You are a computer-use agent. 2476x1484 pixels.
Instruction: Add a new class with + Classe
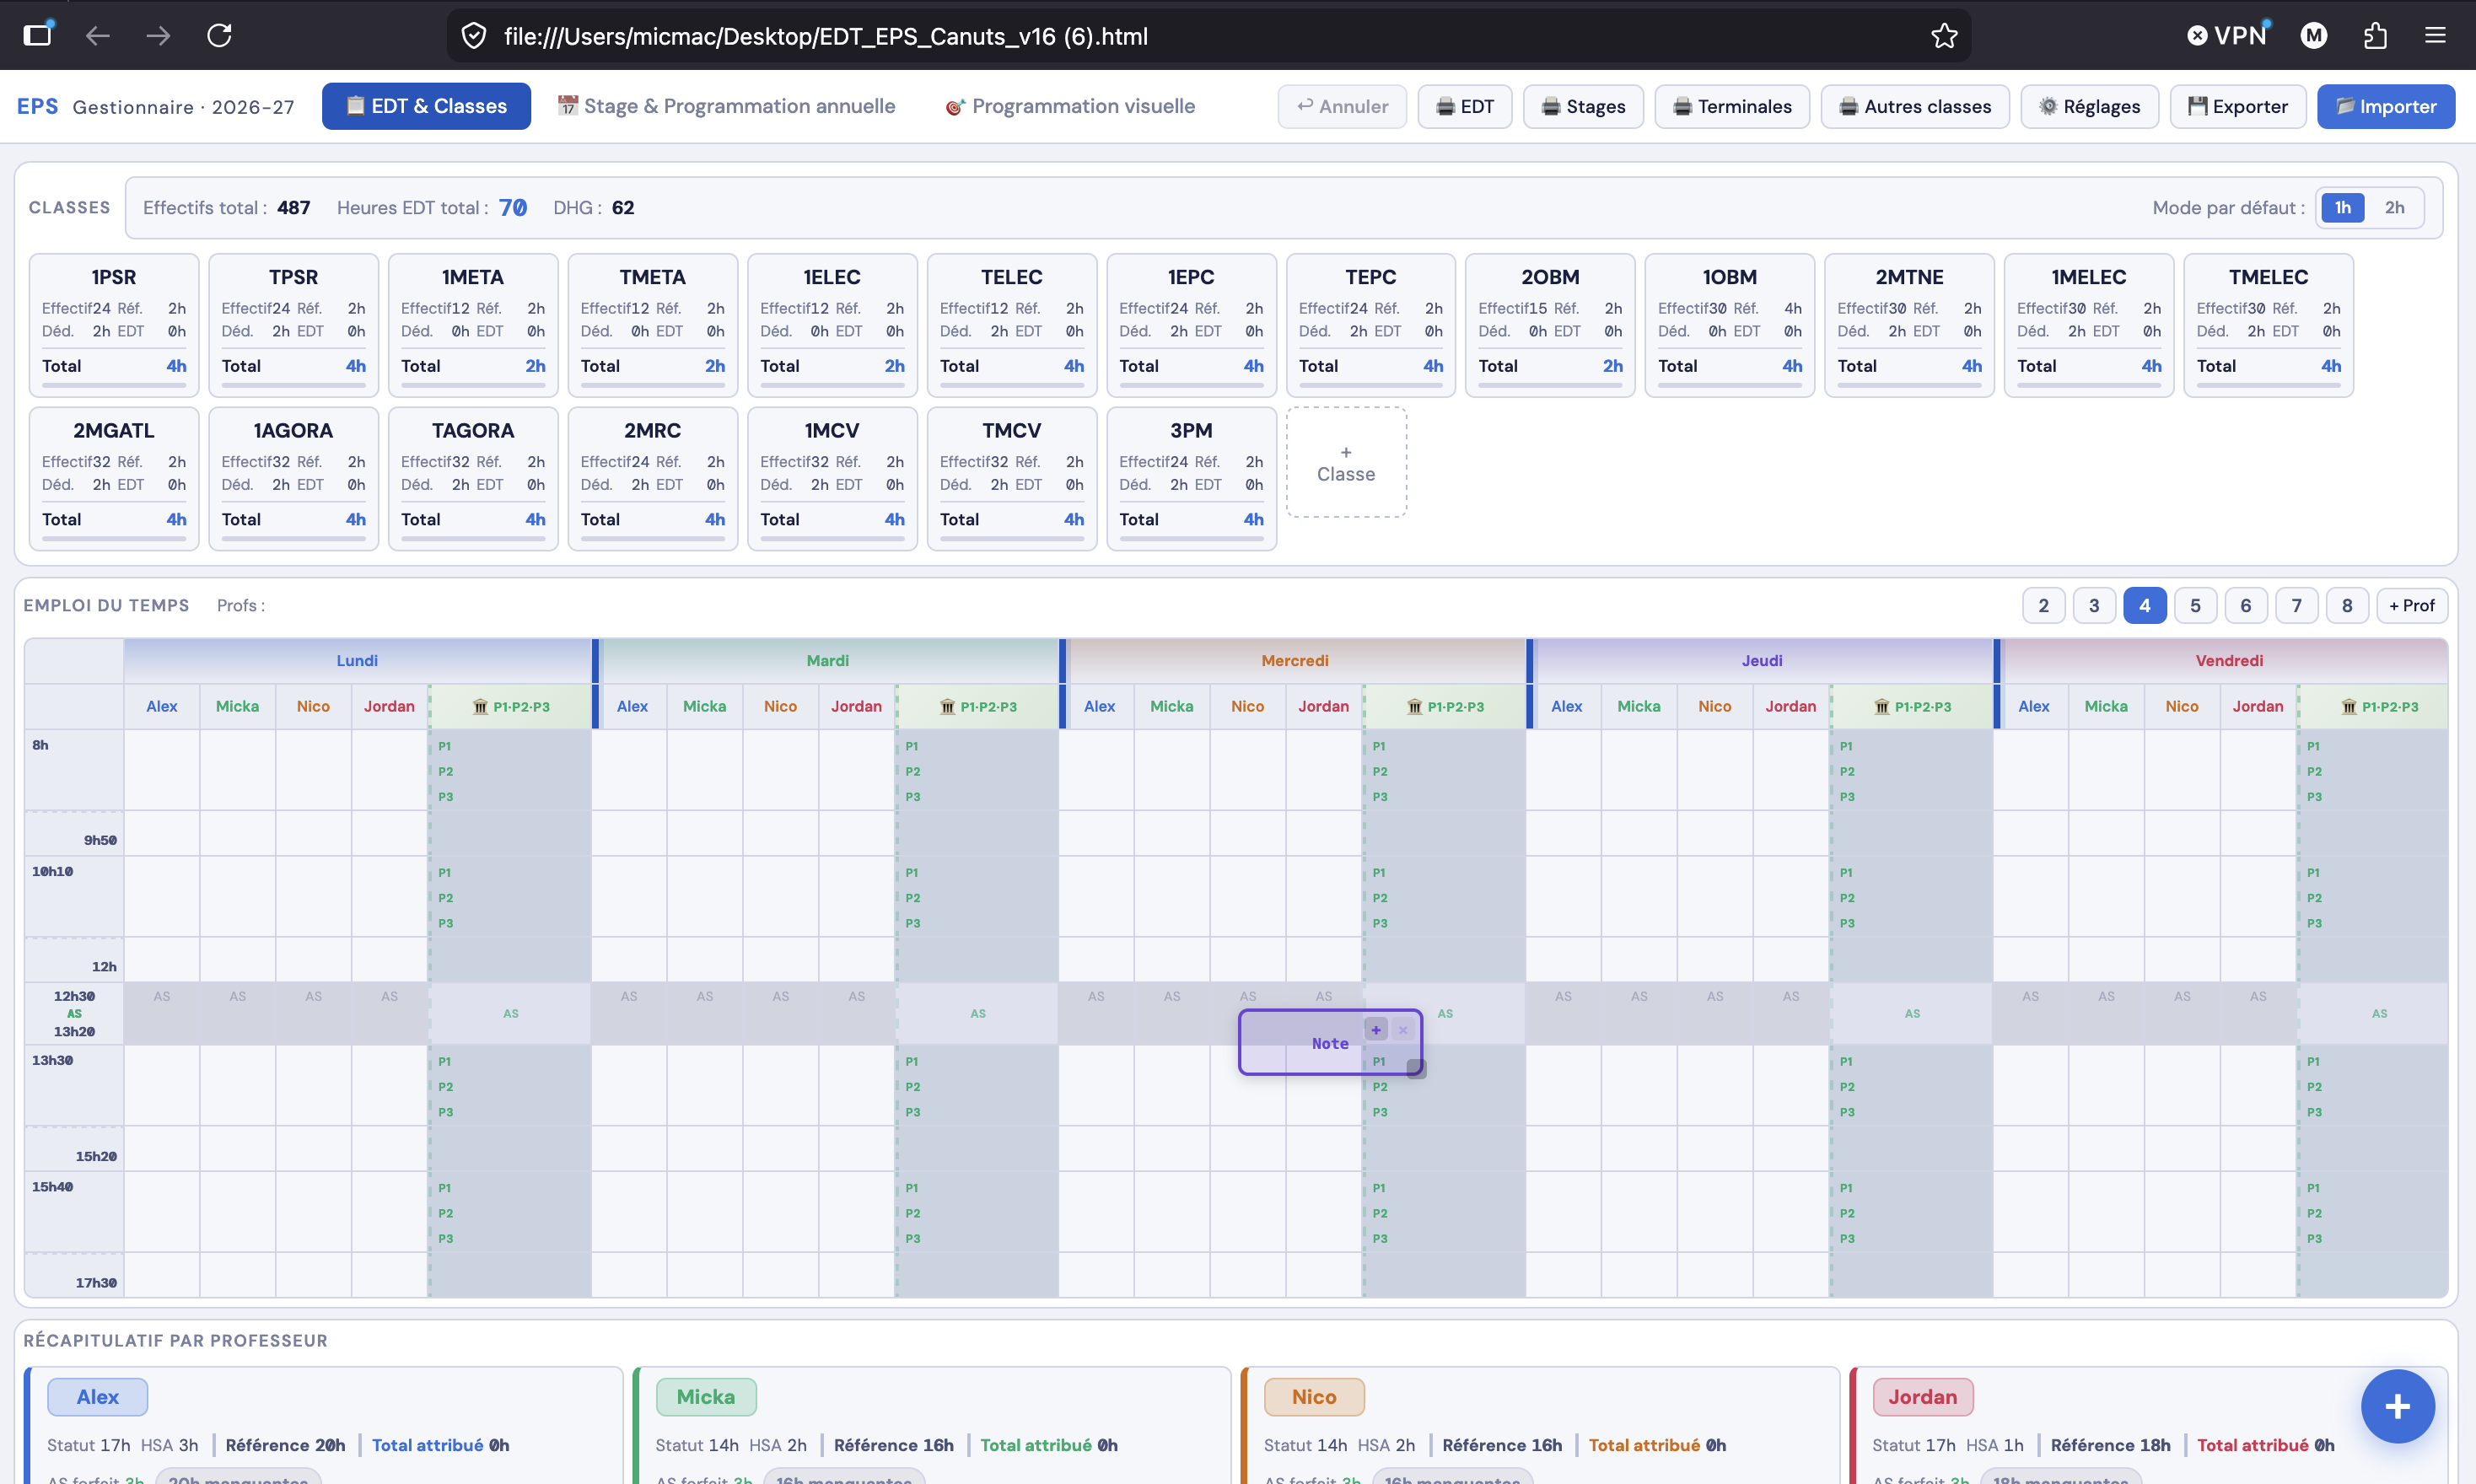(x=1346, y=462)
